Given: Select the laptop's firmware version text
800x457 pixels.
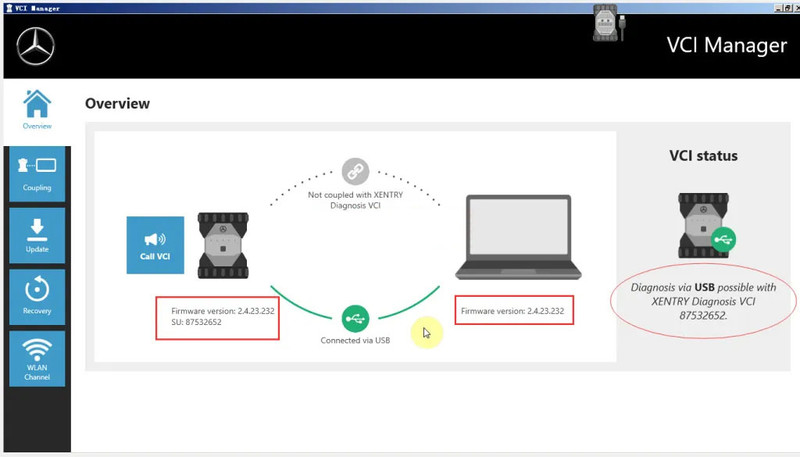Looking at the screenshot, I should click(512, 311).
